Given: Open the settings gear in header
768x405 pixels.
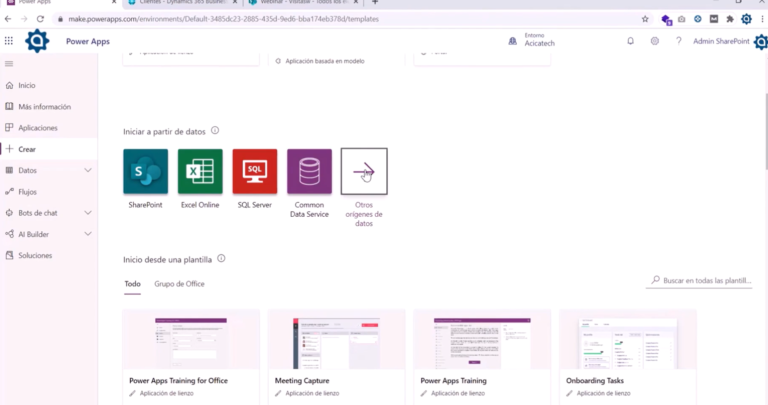Looking at the screenshot, I should click(x=655, y=41).
